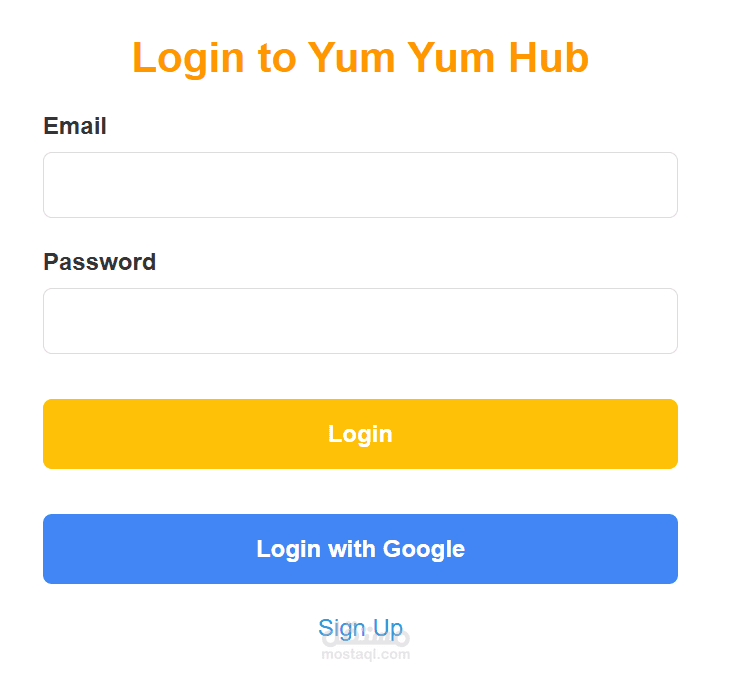Click the Email label text
Image resolution: width=733 pixels, height=676 pixels.
pyautogui.click(x=75, y=126)
